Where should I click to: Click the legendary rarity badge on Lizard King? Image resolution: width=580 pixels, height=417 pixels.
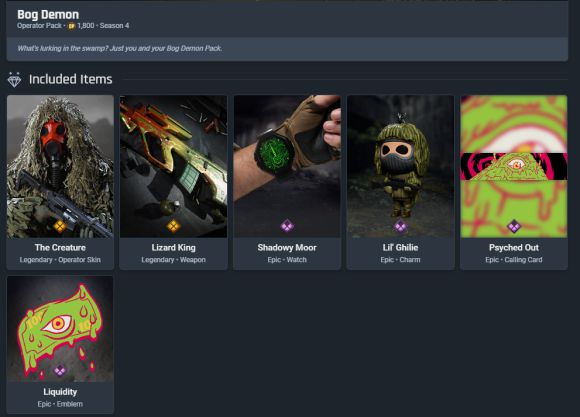(x=173, y=225)
